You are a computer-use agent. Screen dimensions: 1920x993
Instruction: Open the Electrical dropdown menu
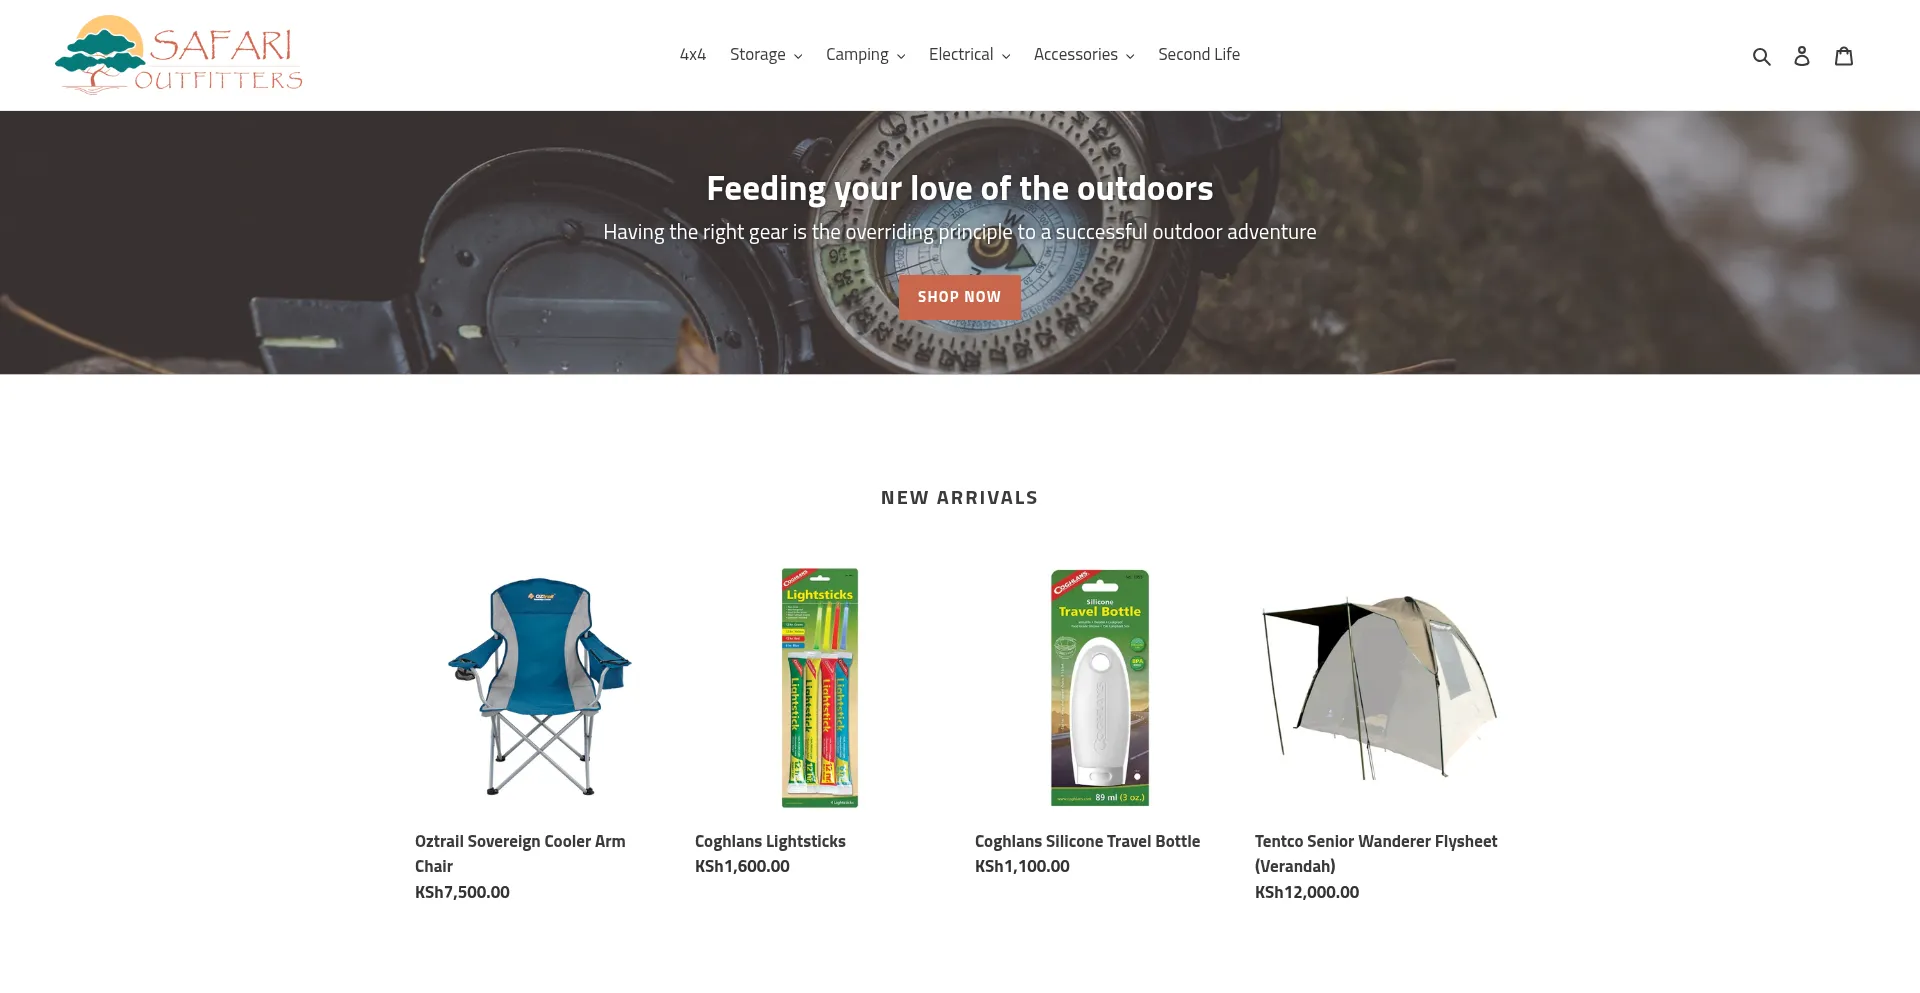click(x=969, y=55)
